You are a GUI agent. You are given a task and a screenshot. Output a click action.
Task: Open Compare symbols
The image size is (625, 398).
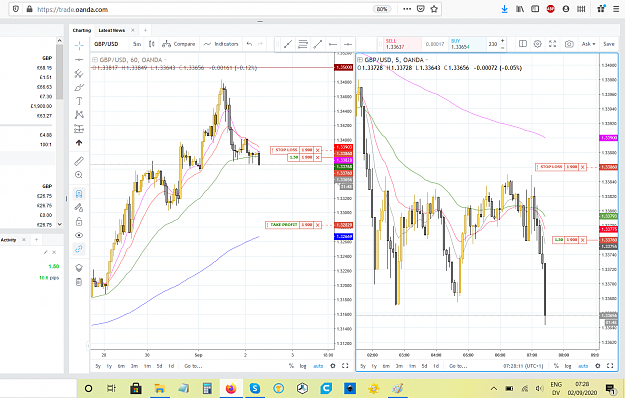click(x=179, y=44)
